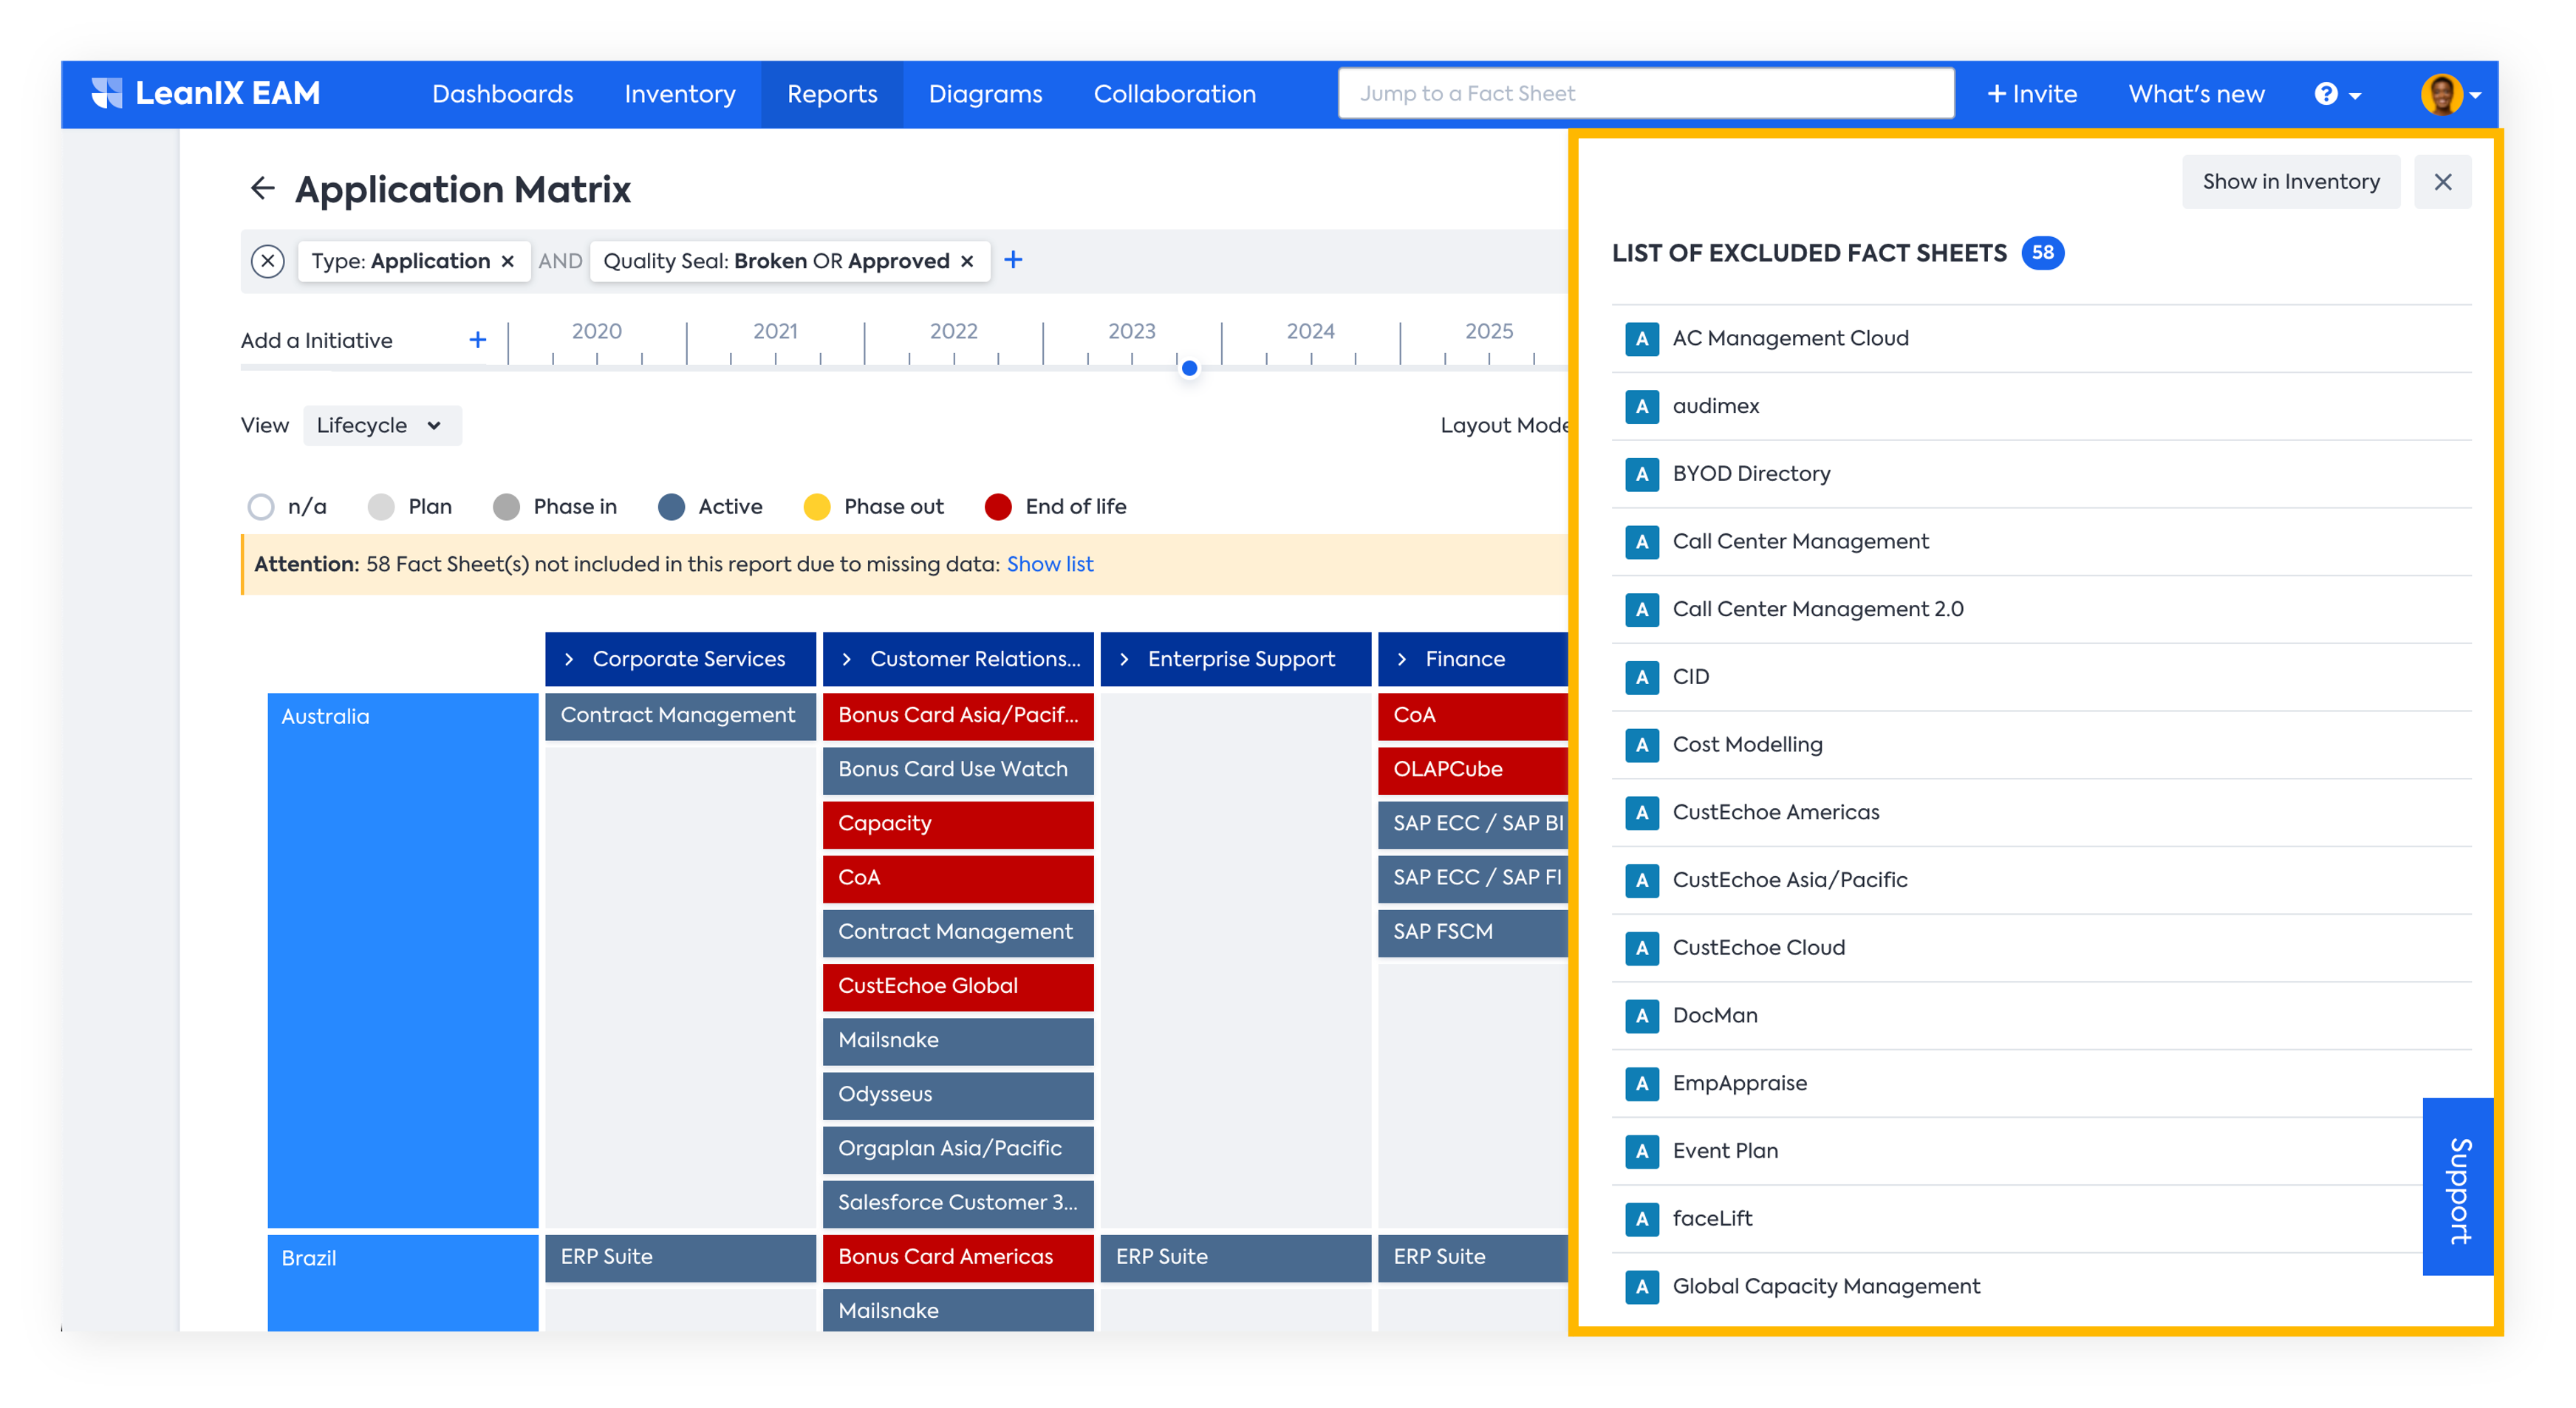Open the Diagrams menu
This screenshot has width=2576, height=1408.
coord(985,94)
